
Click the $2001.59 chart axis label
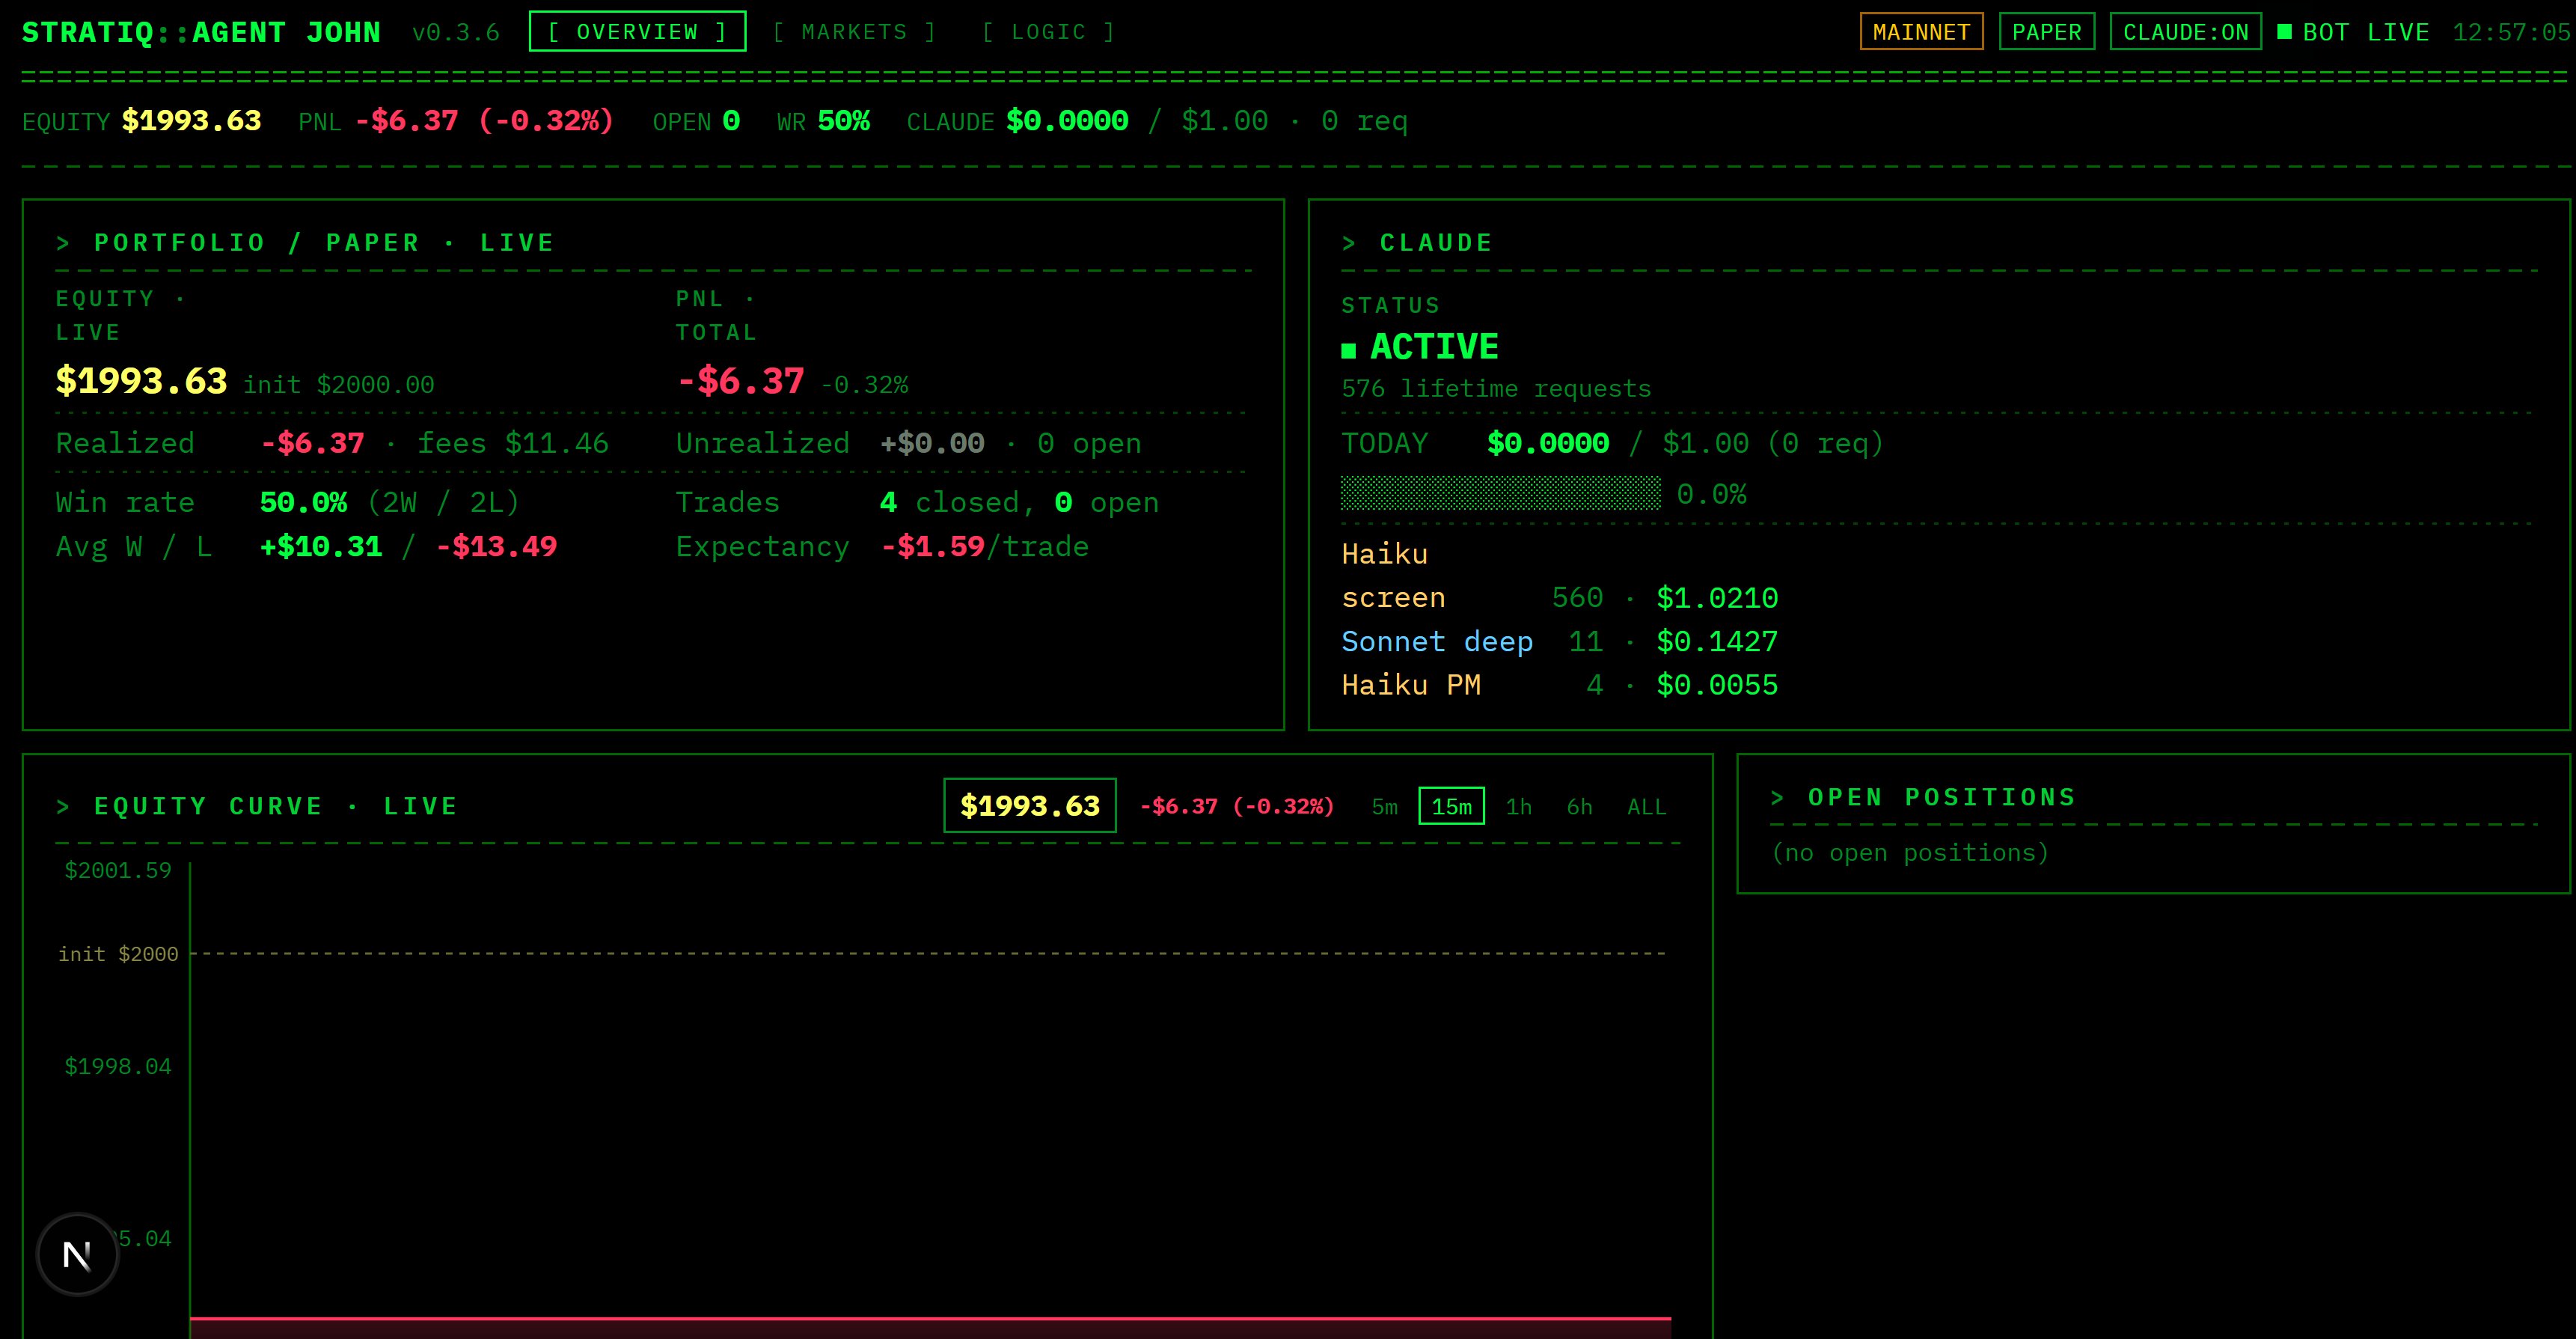[118, 870]
